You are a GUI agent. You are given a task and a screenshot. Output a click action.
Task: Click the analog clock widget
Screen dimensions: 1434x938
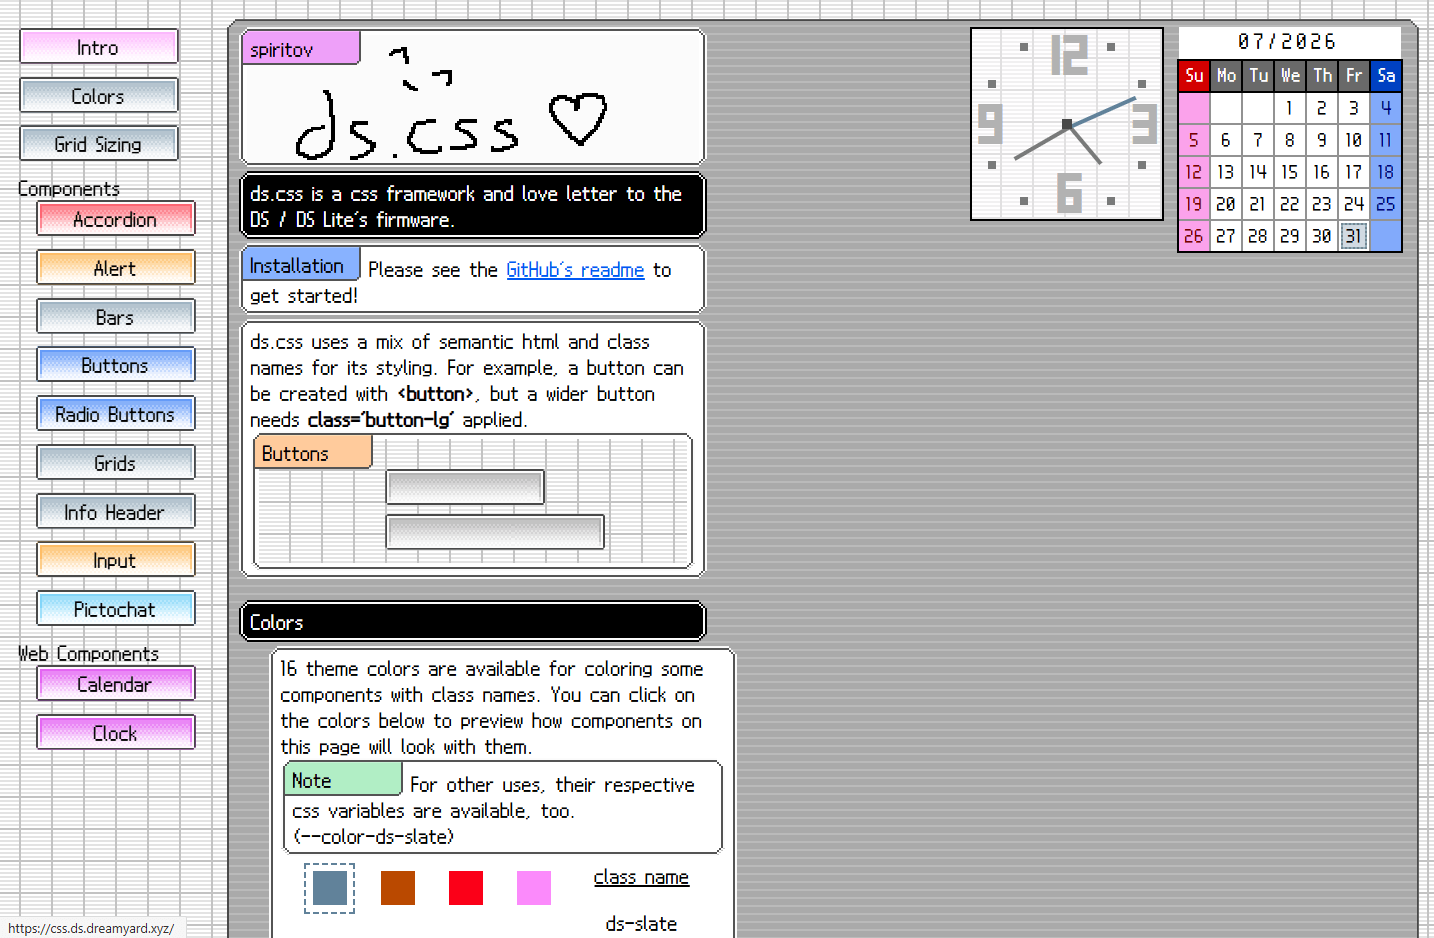(x=1067, y=124)
